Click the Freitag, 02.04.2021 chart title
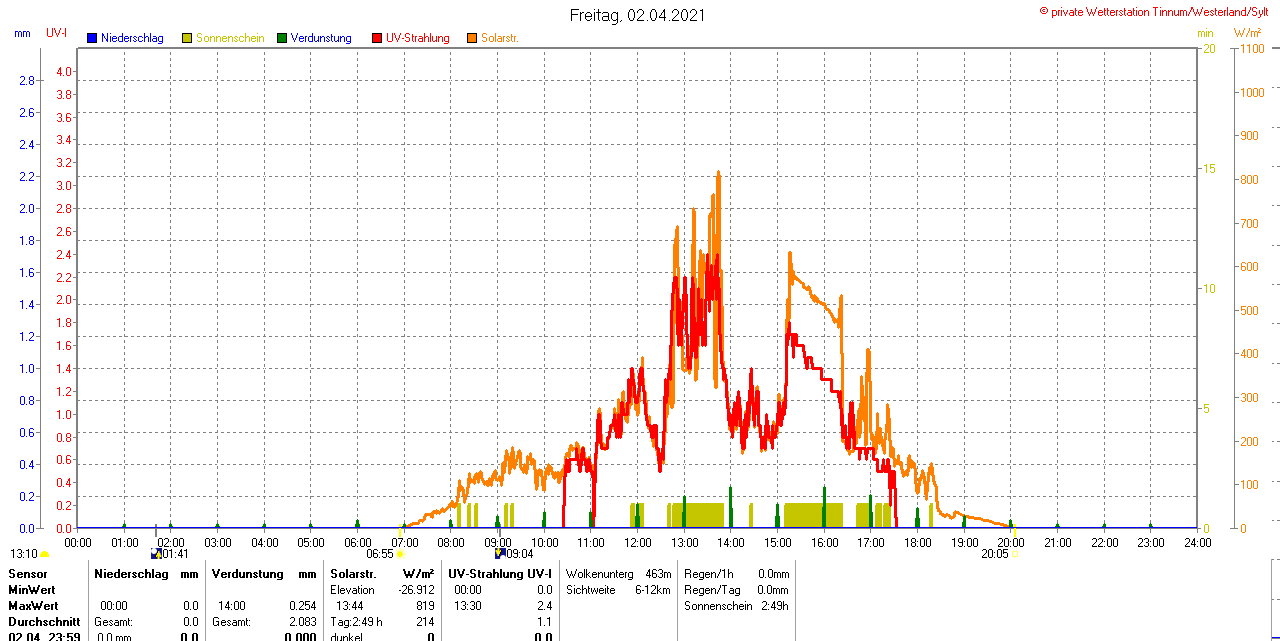The width and height of the screenshot is (1280, 641). [x=637, y=15]
